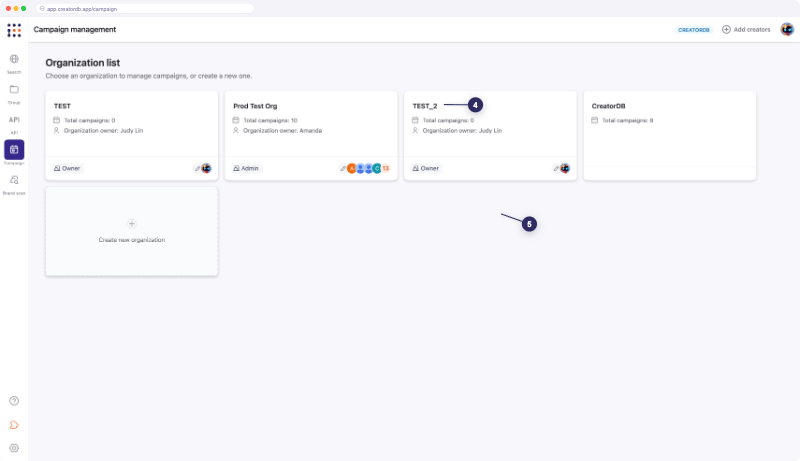Click the browser URL field
Image resolution: width=800 pixels, height=461 pixels.
tap(145, 9)
